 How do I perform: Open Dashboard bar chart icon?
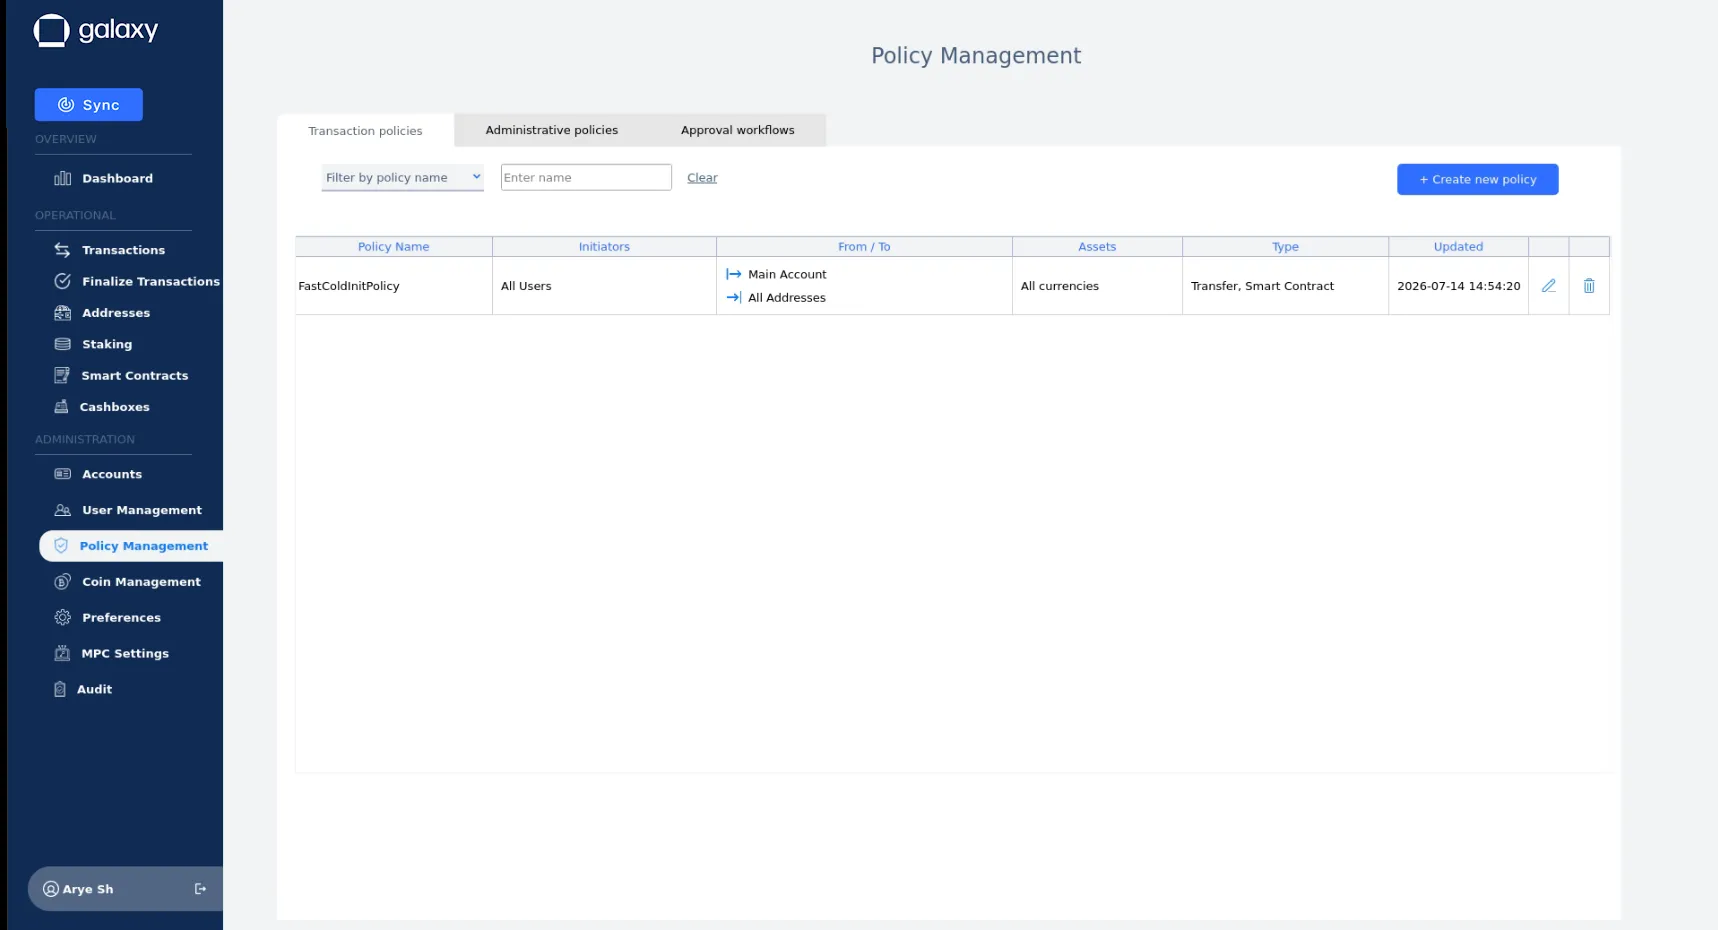pos(62,178)
